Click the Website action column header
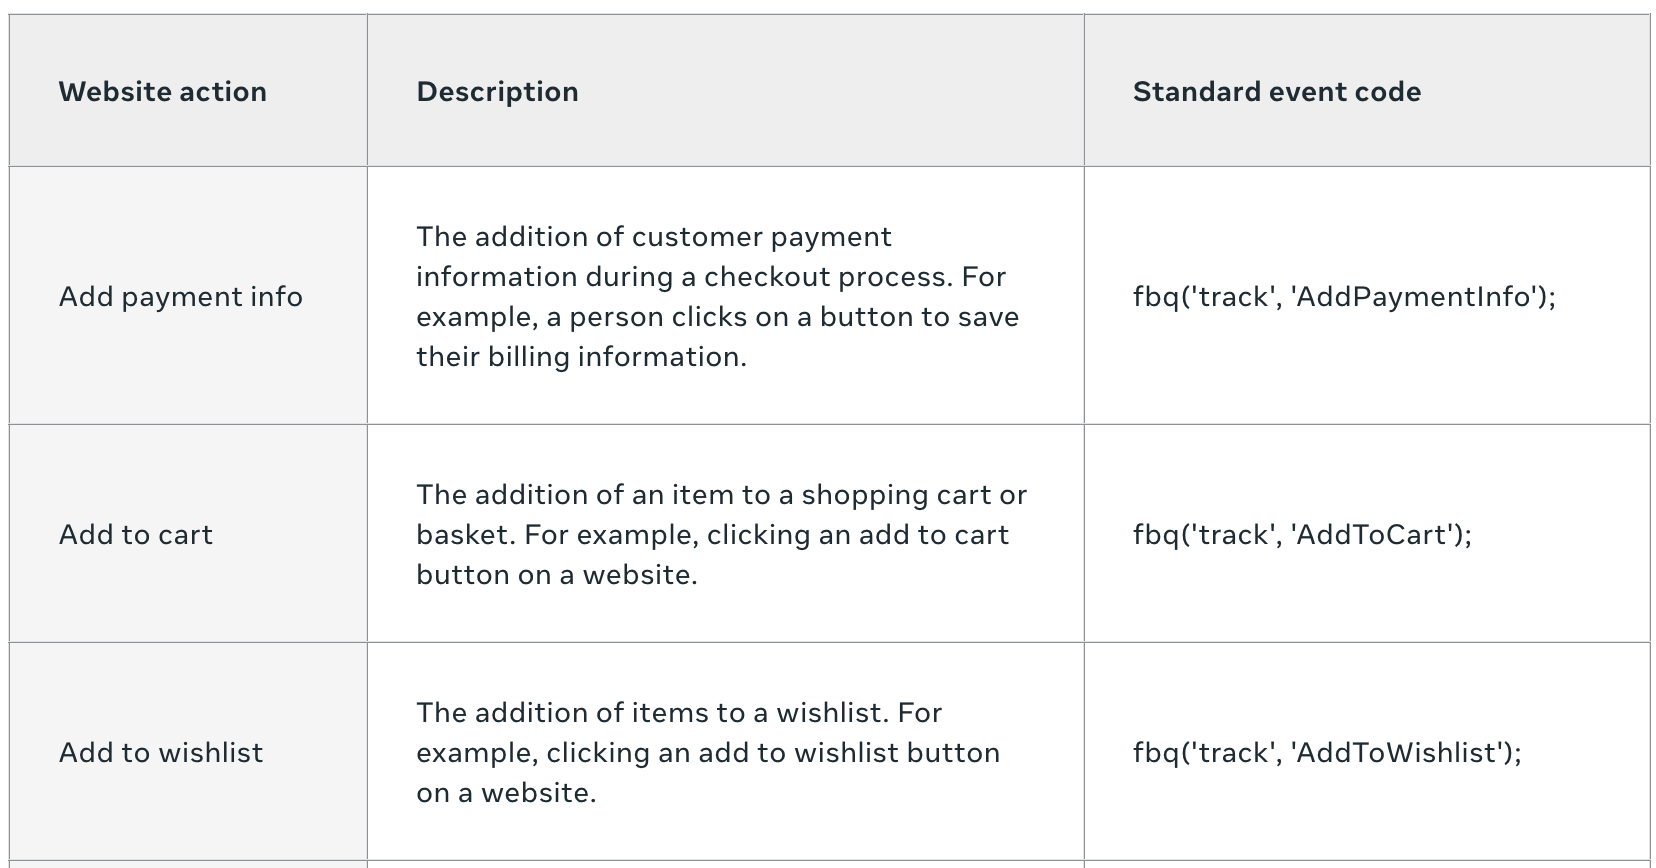Image resolution: width=1656 pixels, height=868 pixels. point(163,92)
